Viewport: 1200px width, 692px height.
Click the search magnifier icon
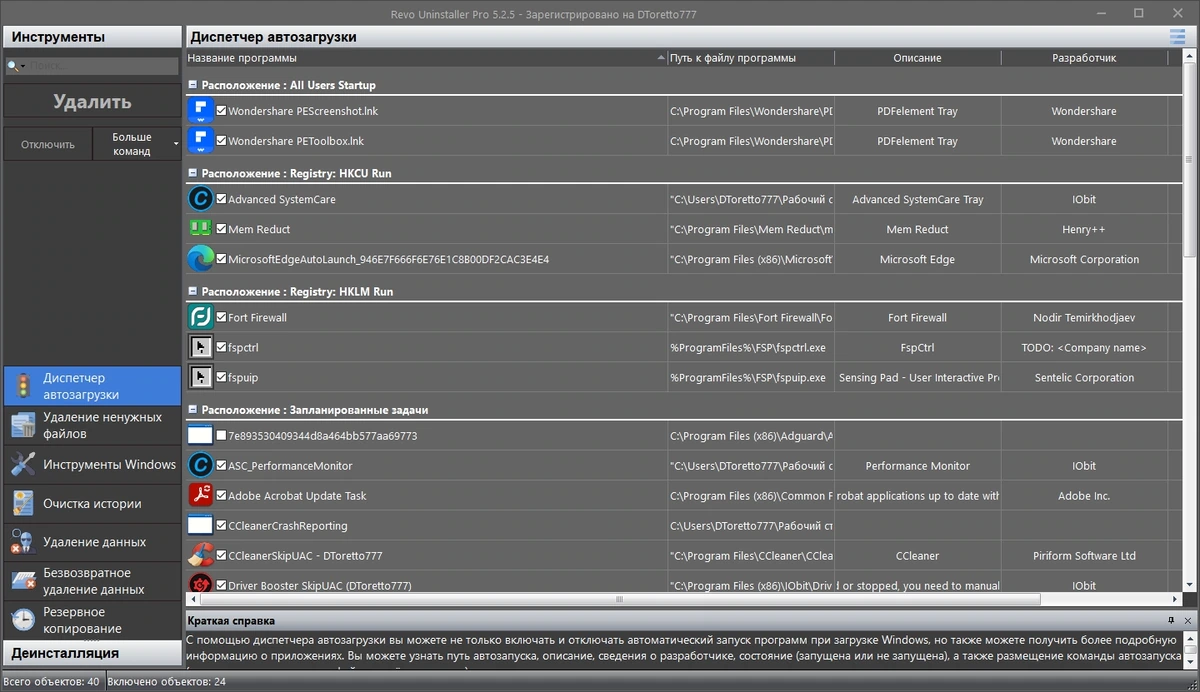tap(12, 66)
